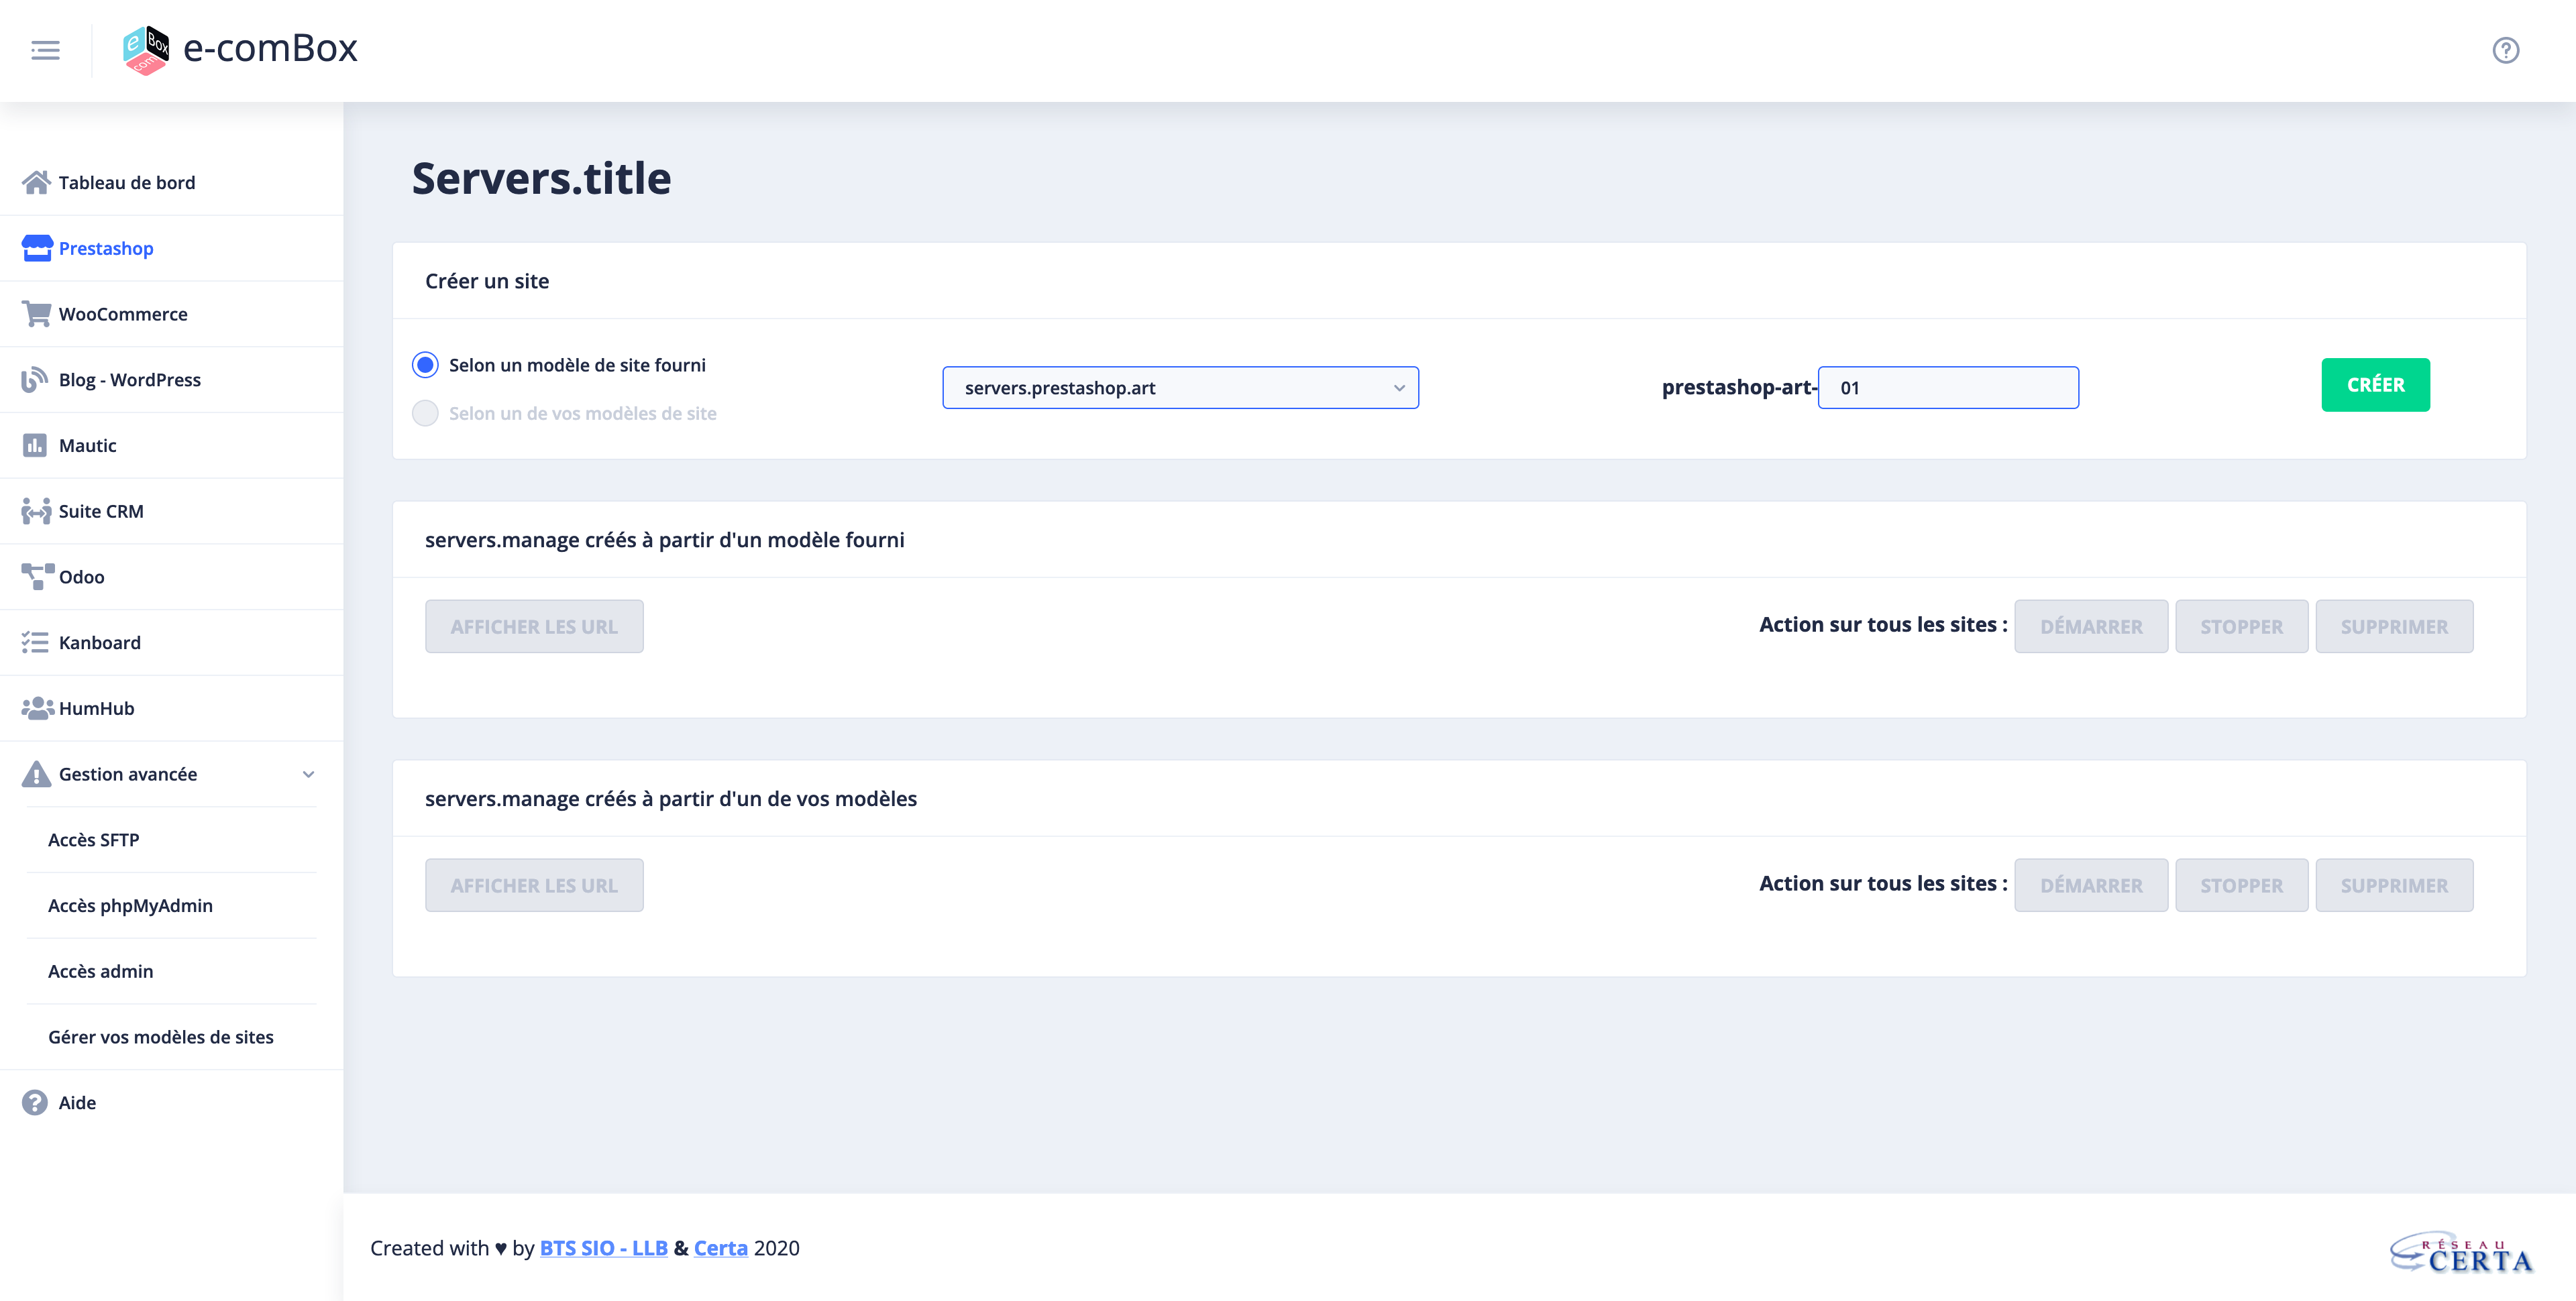Click SUPPRIMER for modèle fourni sites
This screenshot has width=2576, height=1301.
tap(2394, 627)
